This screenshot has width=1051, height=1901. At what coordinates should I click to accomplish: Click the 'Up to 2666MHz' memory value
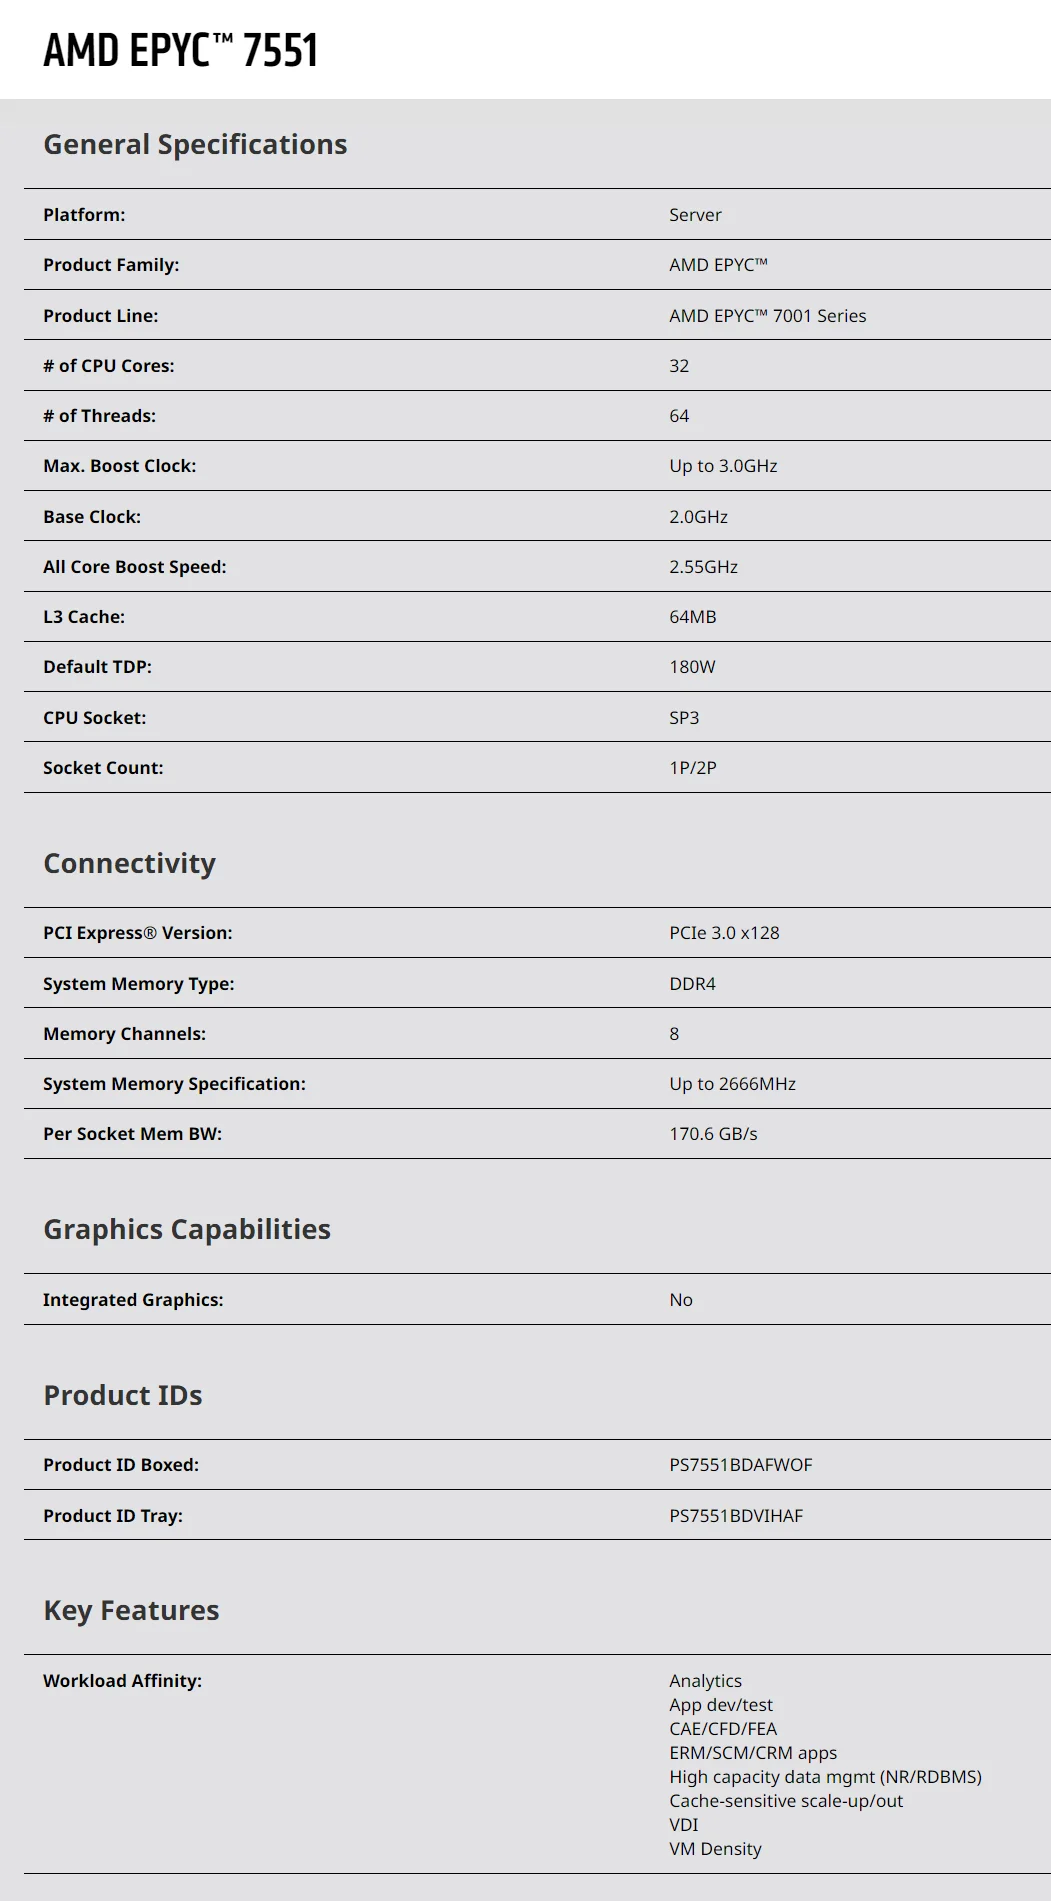(732, 1084)
